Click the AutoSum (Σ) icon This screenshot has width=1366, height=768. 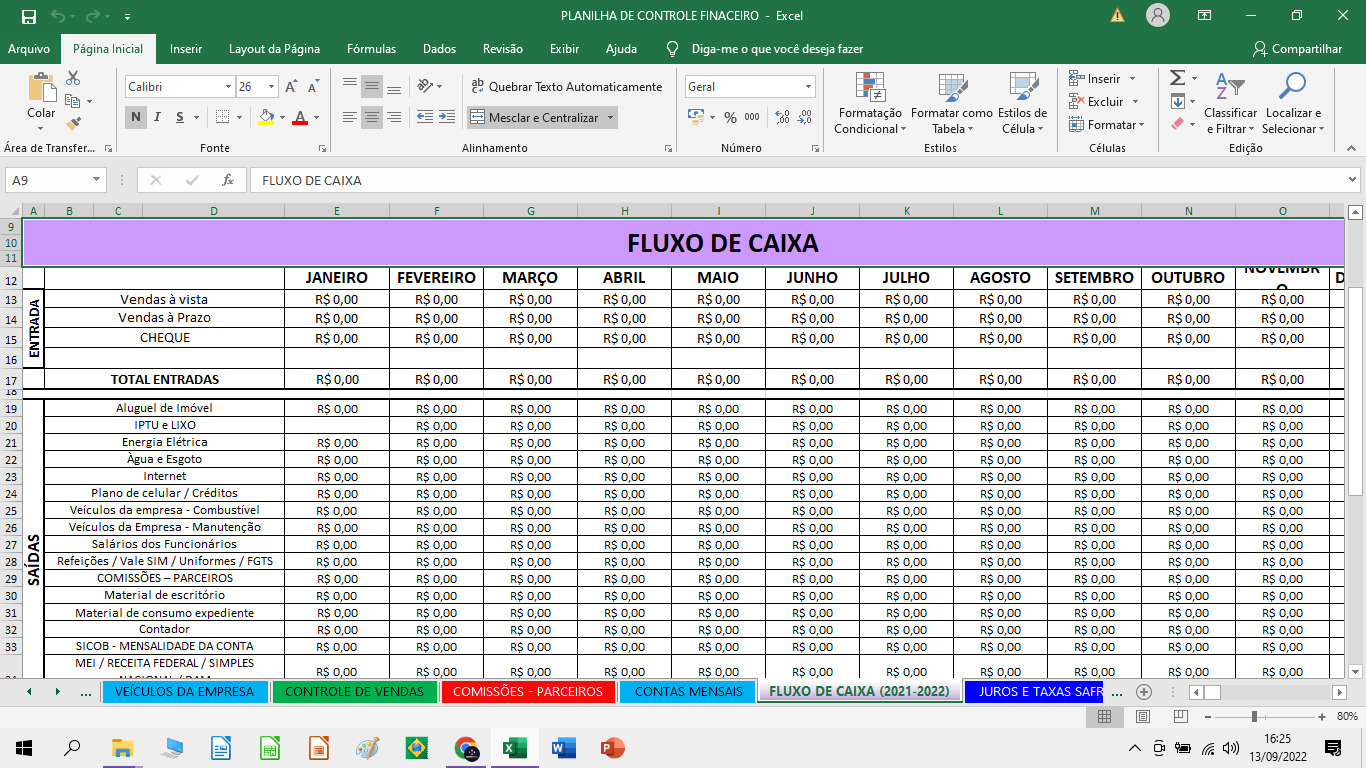pyautogui.click(x=1176, y=80)
